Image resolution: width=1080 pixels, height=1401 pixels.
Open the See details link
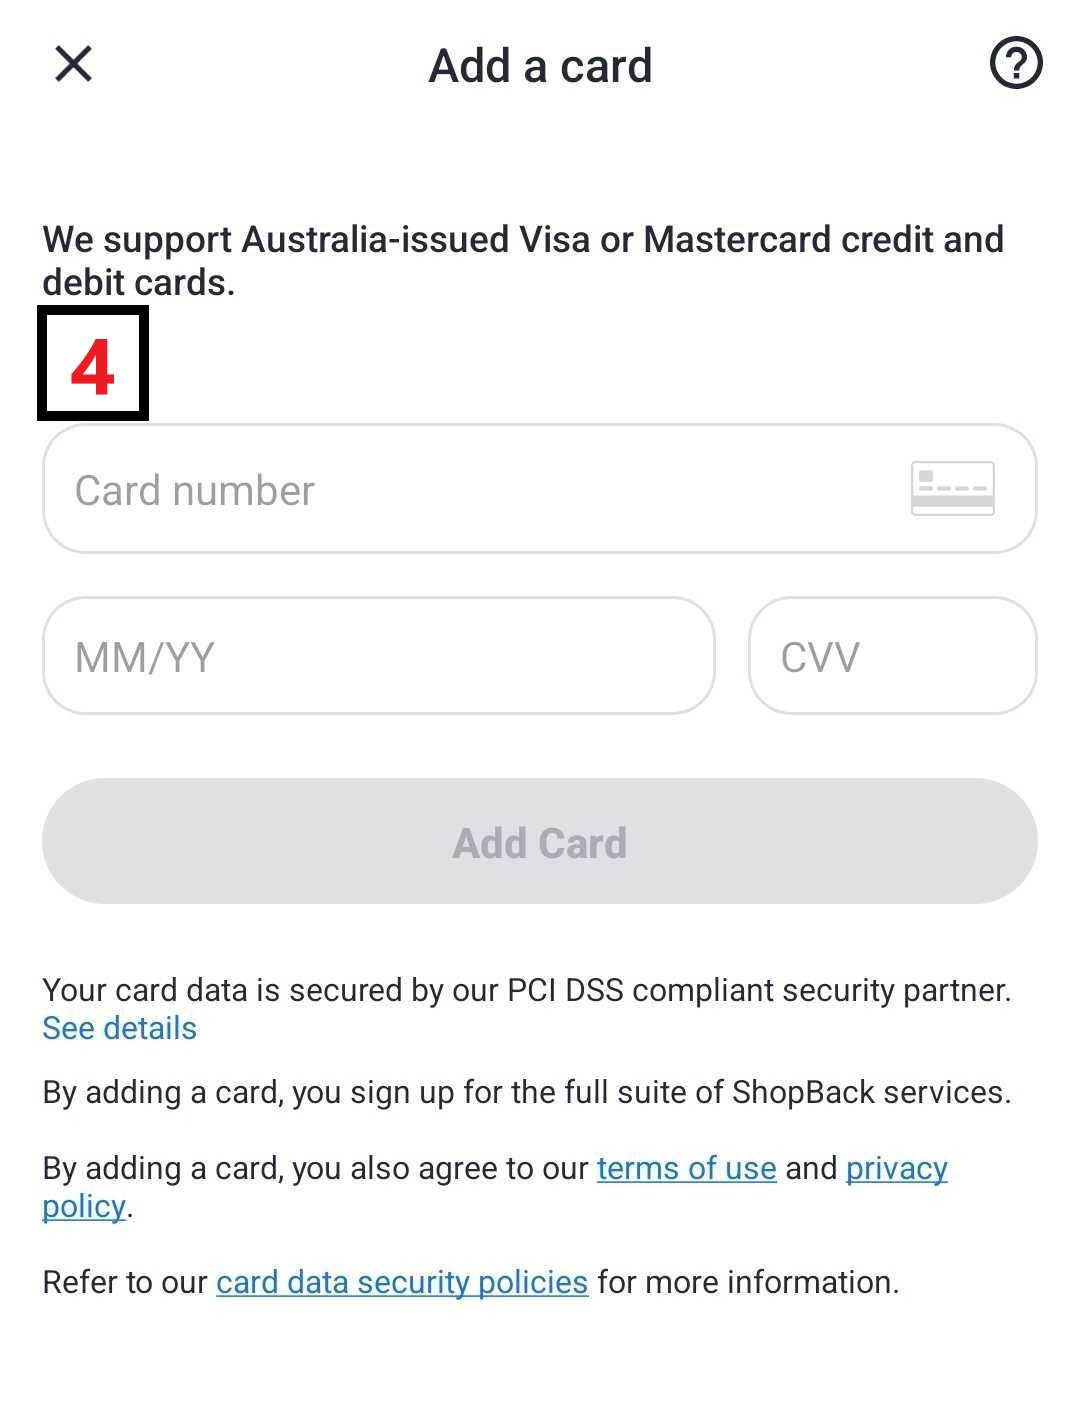pyautogui.click(x=120, y=1028)
